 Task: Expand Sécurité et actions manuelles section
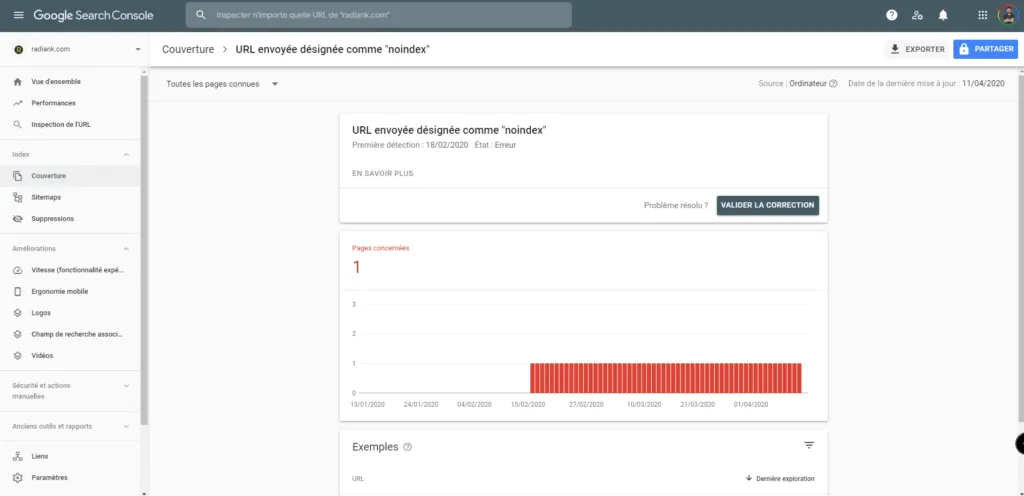[127, 386]
